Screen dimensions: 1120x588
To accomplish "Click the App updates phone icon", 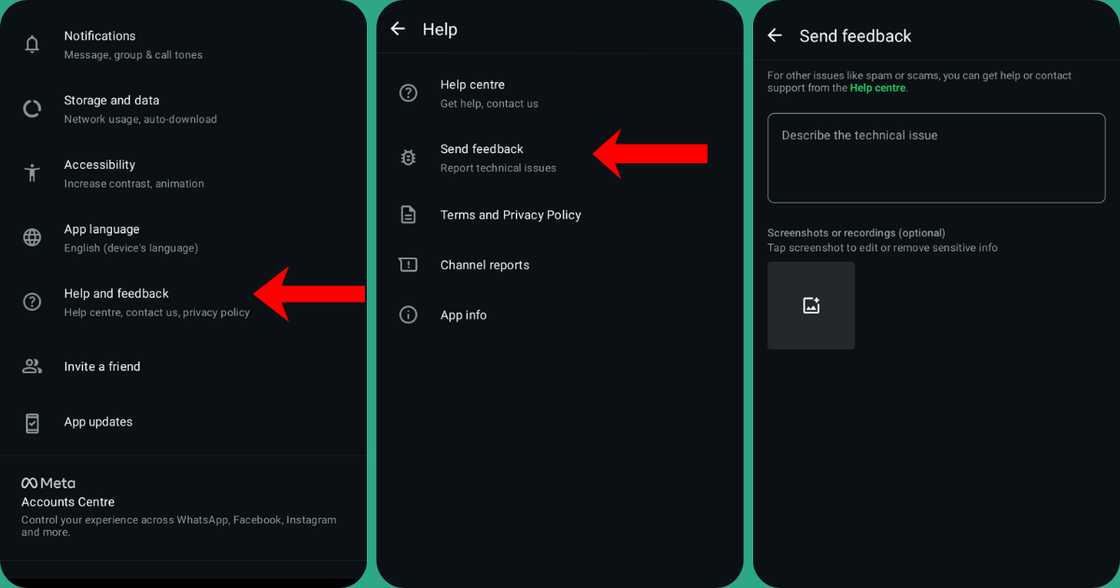I will click(x=31, y=421).
